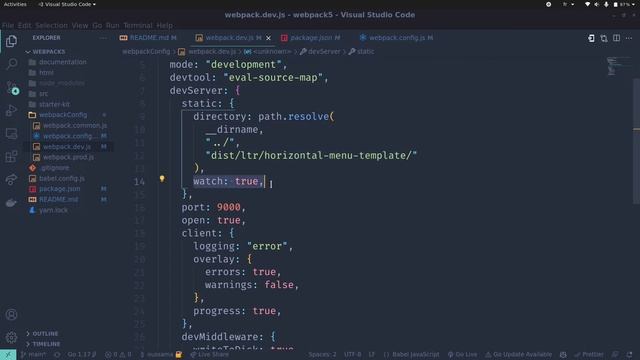The height and width of the screenshot is (360, 640).
Task: Open the Visual Studio Code app menu dropdown
Action: click(67, 4)
